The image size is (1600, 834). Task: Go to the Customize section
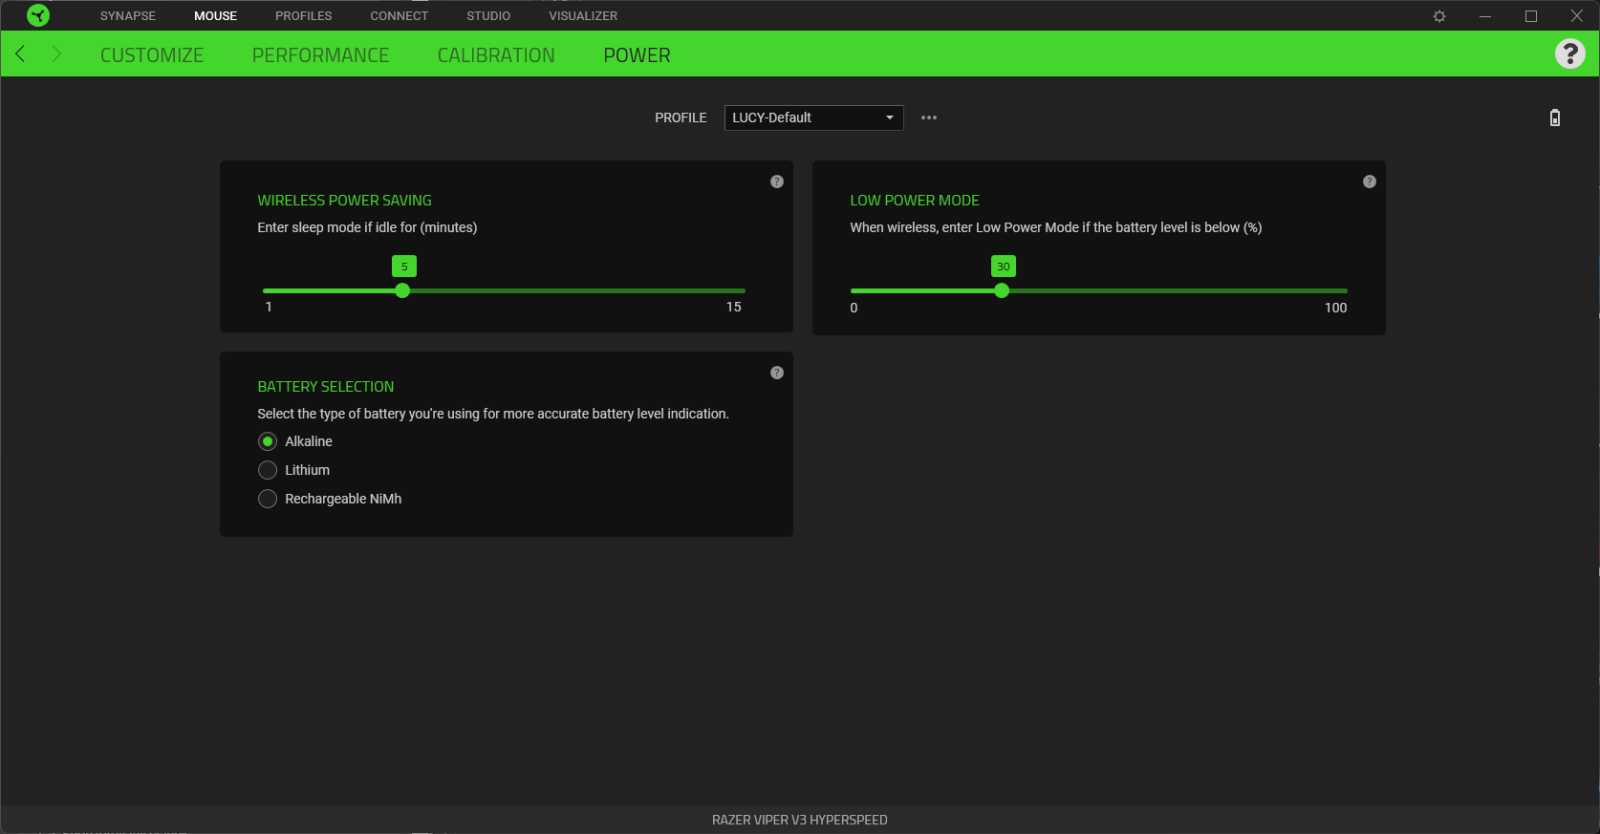click(152, 55)
